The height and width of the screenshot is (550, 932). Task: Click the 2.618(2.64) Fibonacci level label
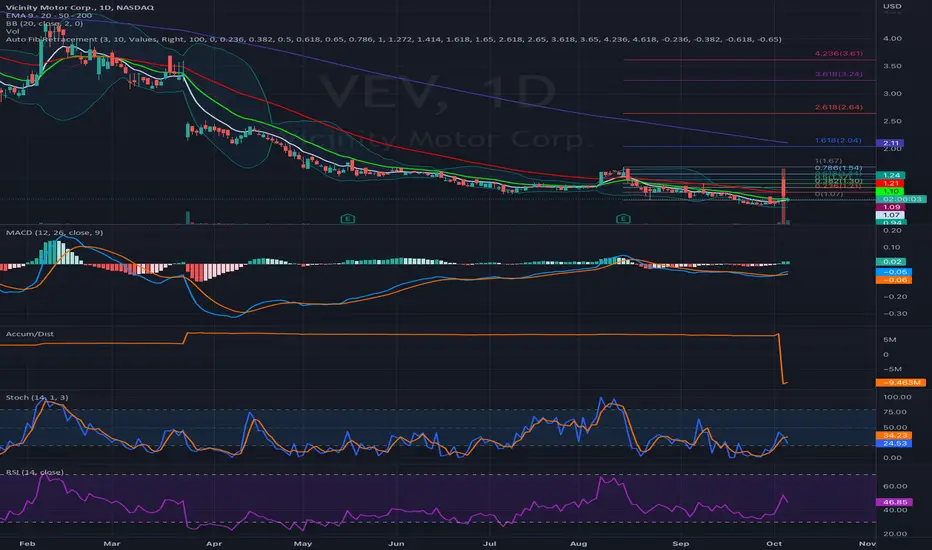[839, 108]
